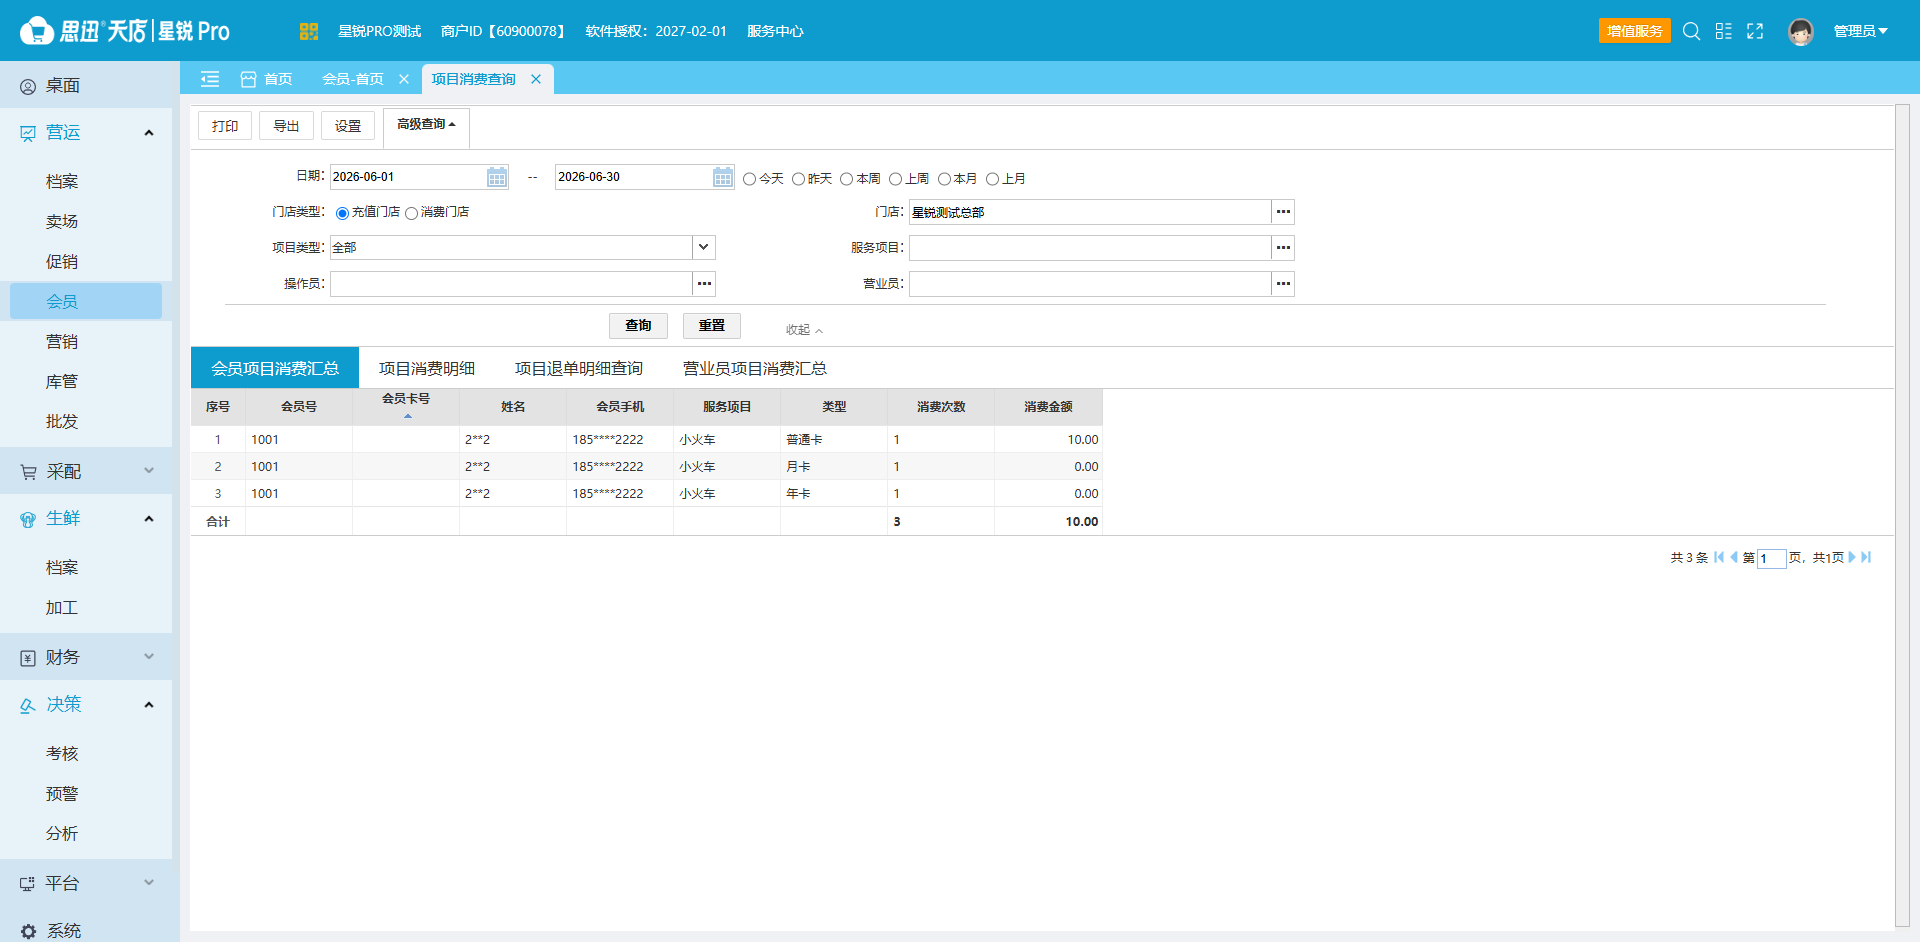
Task: Select the 本月 date radio button
Action: click(944, 179)
